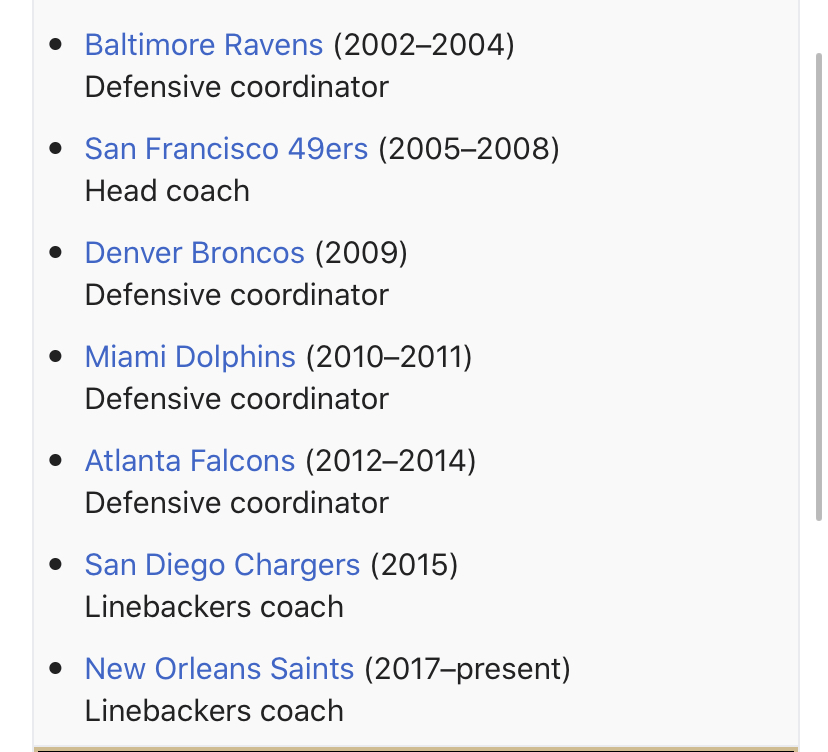This screenshot has height=752, width=828.
Task: Click the (2017–present) text
Action: [467, 670]
